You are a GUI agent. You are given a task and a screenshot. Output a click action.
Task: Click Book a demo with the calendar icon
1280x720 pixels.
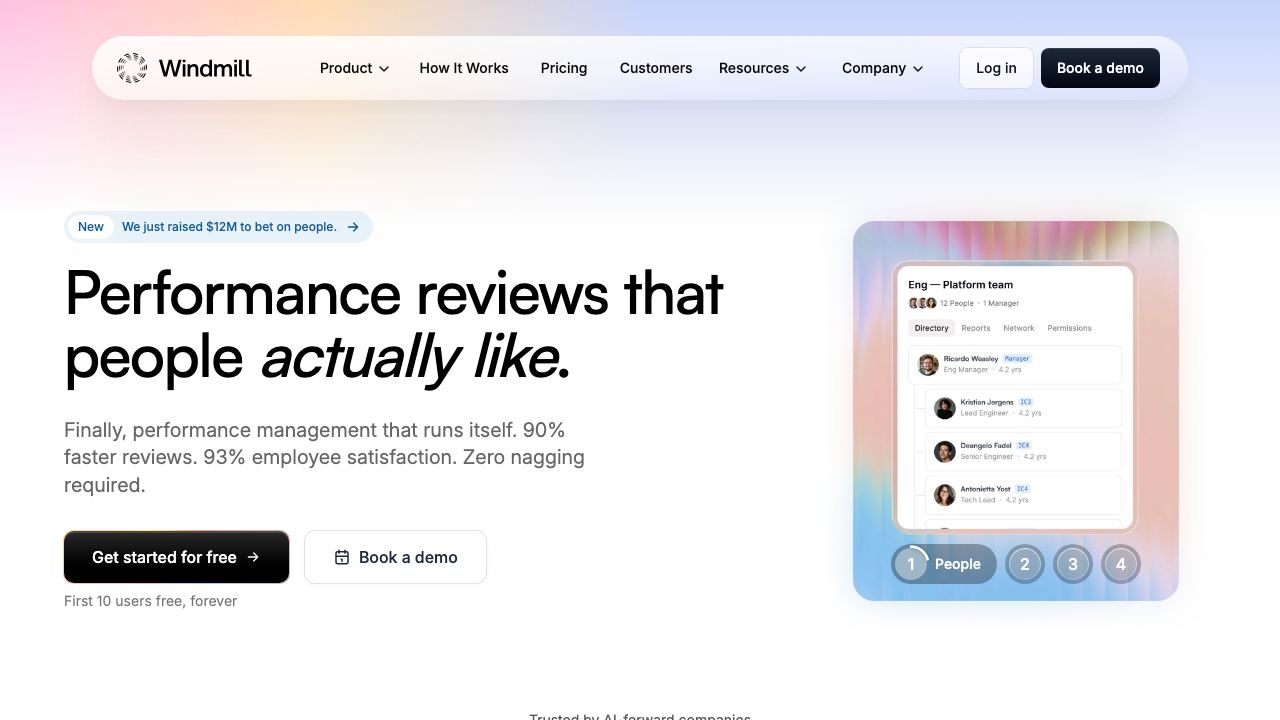[x=395, y=557]
